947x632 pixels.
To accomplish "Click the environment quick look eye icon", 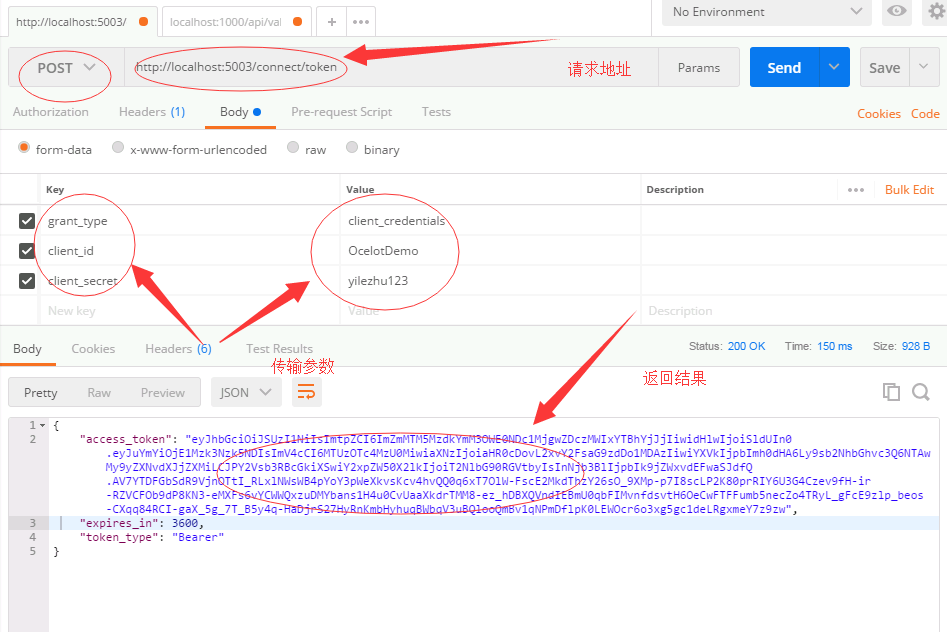I will (897, 11).
